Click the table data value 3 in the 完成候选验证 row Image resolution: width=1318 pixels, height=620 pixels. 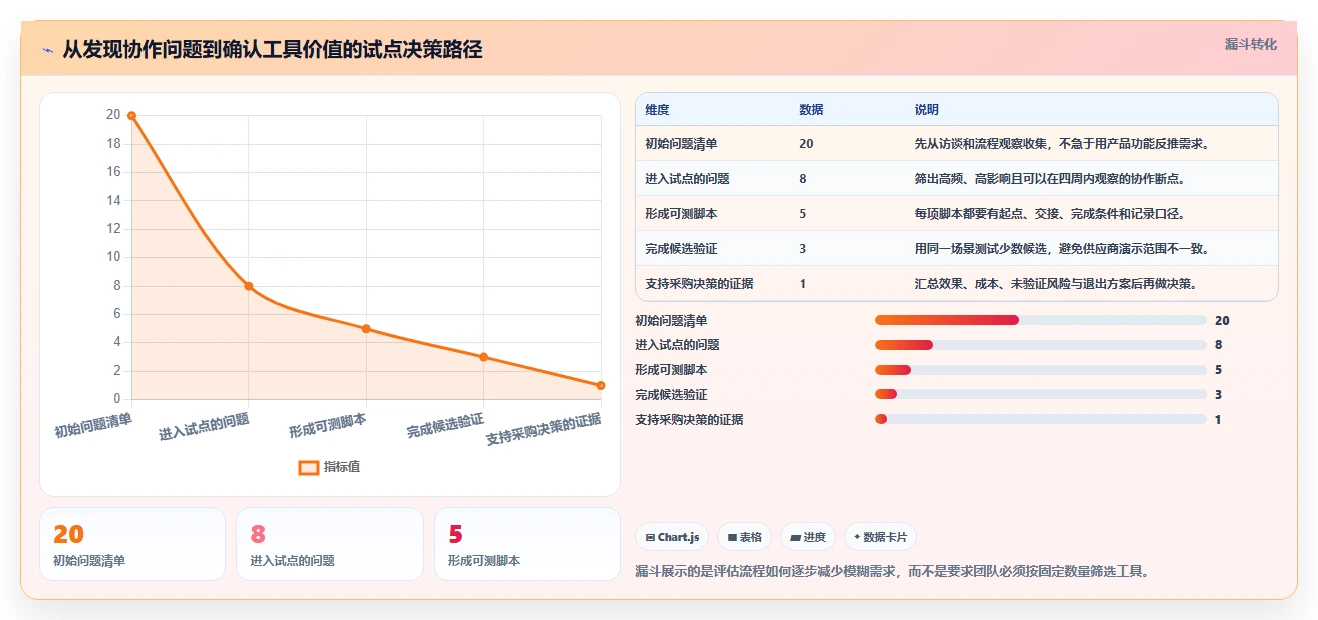pos(803,249)
